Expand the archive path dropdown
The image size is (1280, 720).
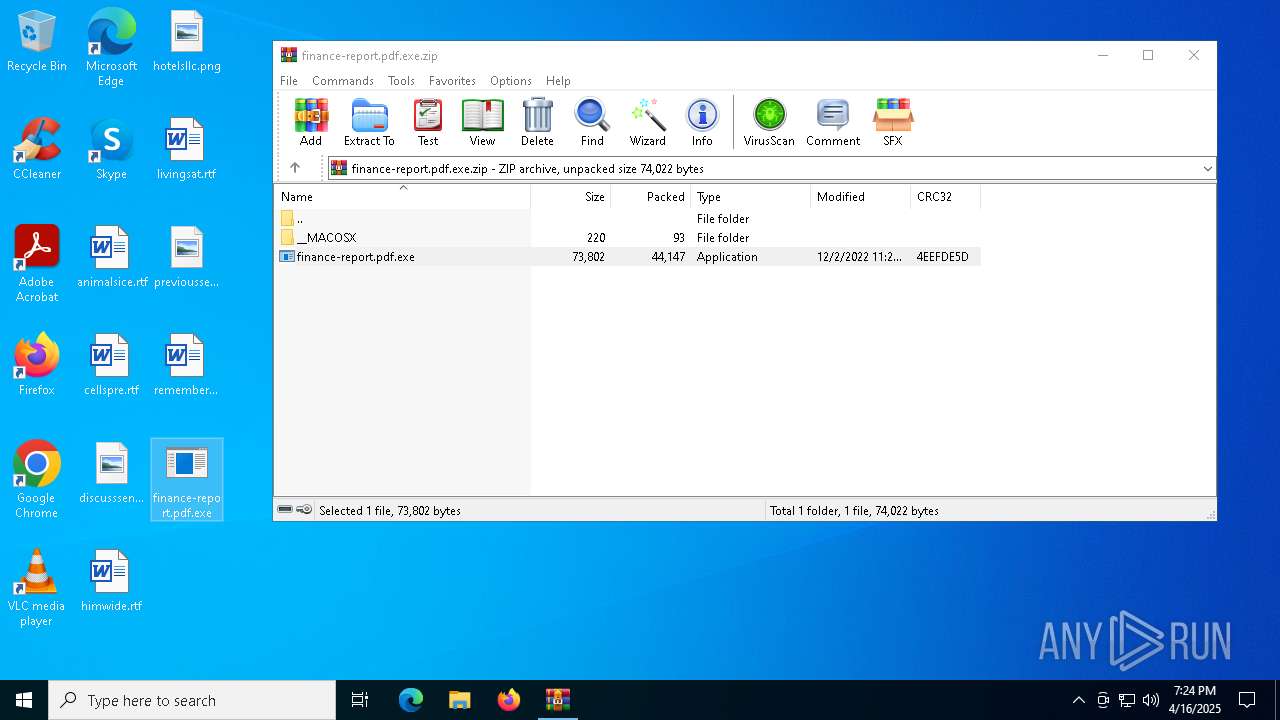[x=1207, y=169]
